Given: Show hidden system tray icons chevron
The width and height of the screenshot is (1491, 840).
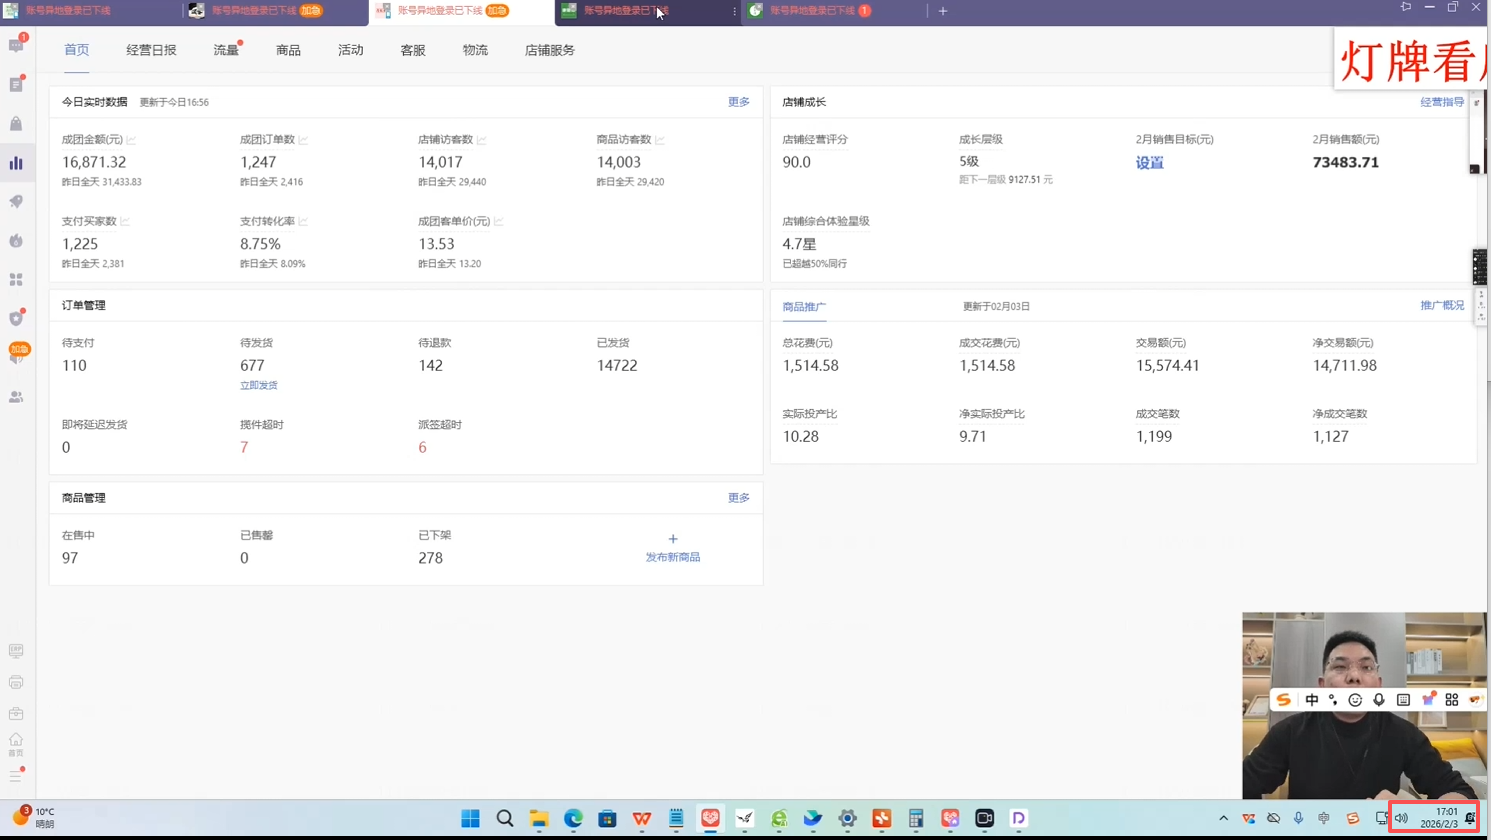Looking at the screenshot, I should click(x=1223, y=818).
